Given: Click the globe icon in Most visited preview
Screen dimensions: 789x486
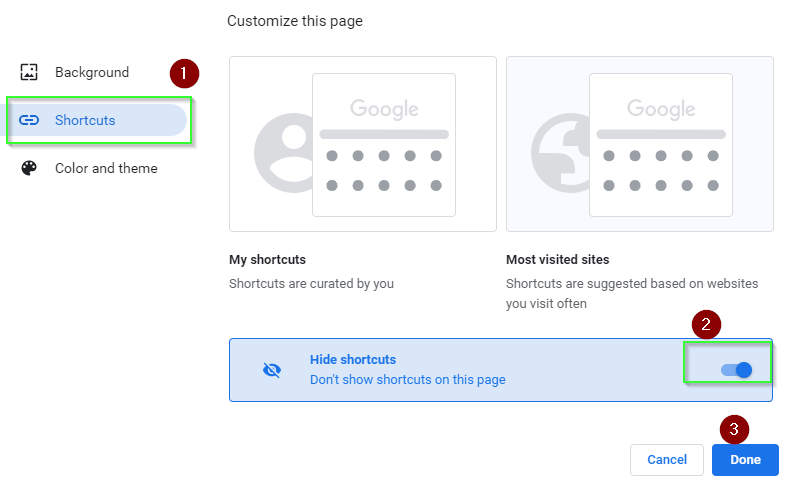Looking at the screenshot, I should pyautogui.click(x=561, y=153).
